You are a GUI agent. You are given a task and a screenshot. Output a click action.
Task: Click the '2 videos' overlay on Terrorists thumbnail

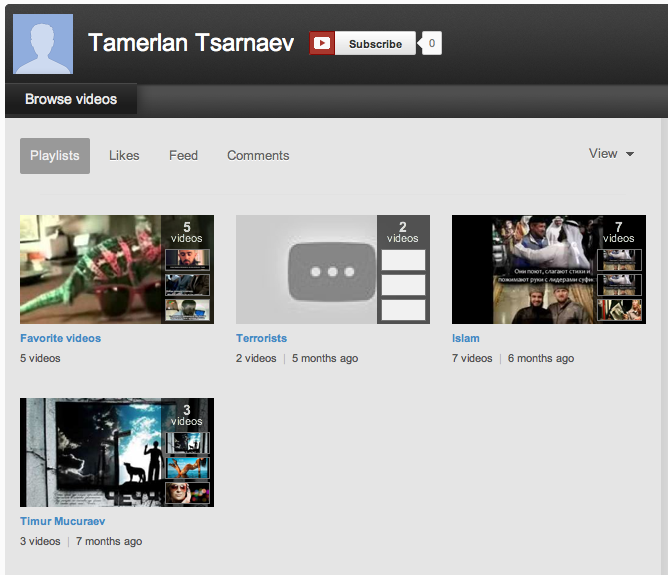(403, 232)
